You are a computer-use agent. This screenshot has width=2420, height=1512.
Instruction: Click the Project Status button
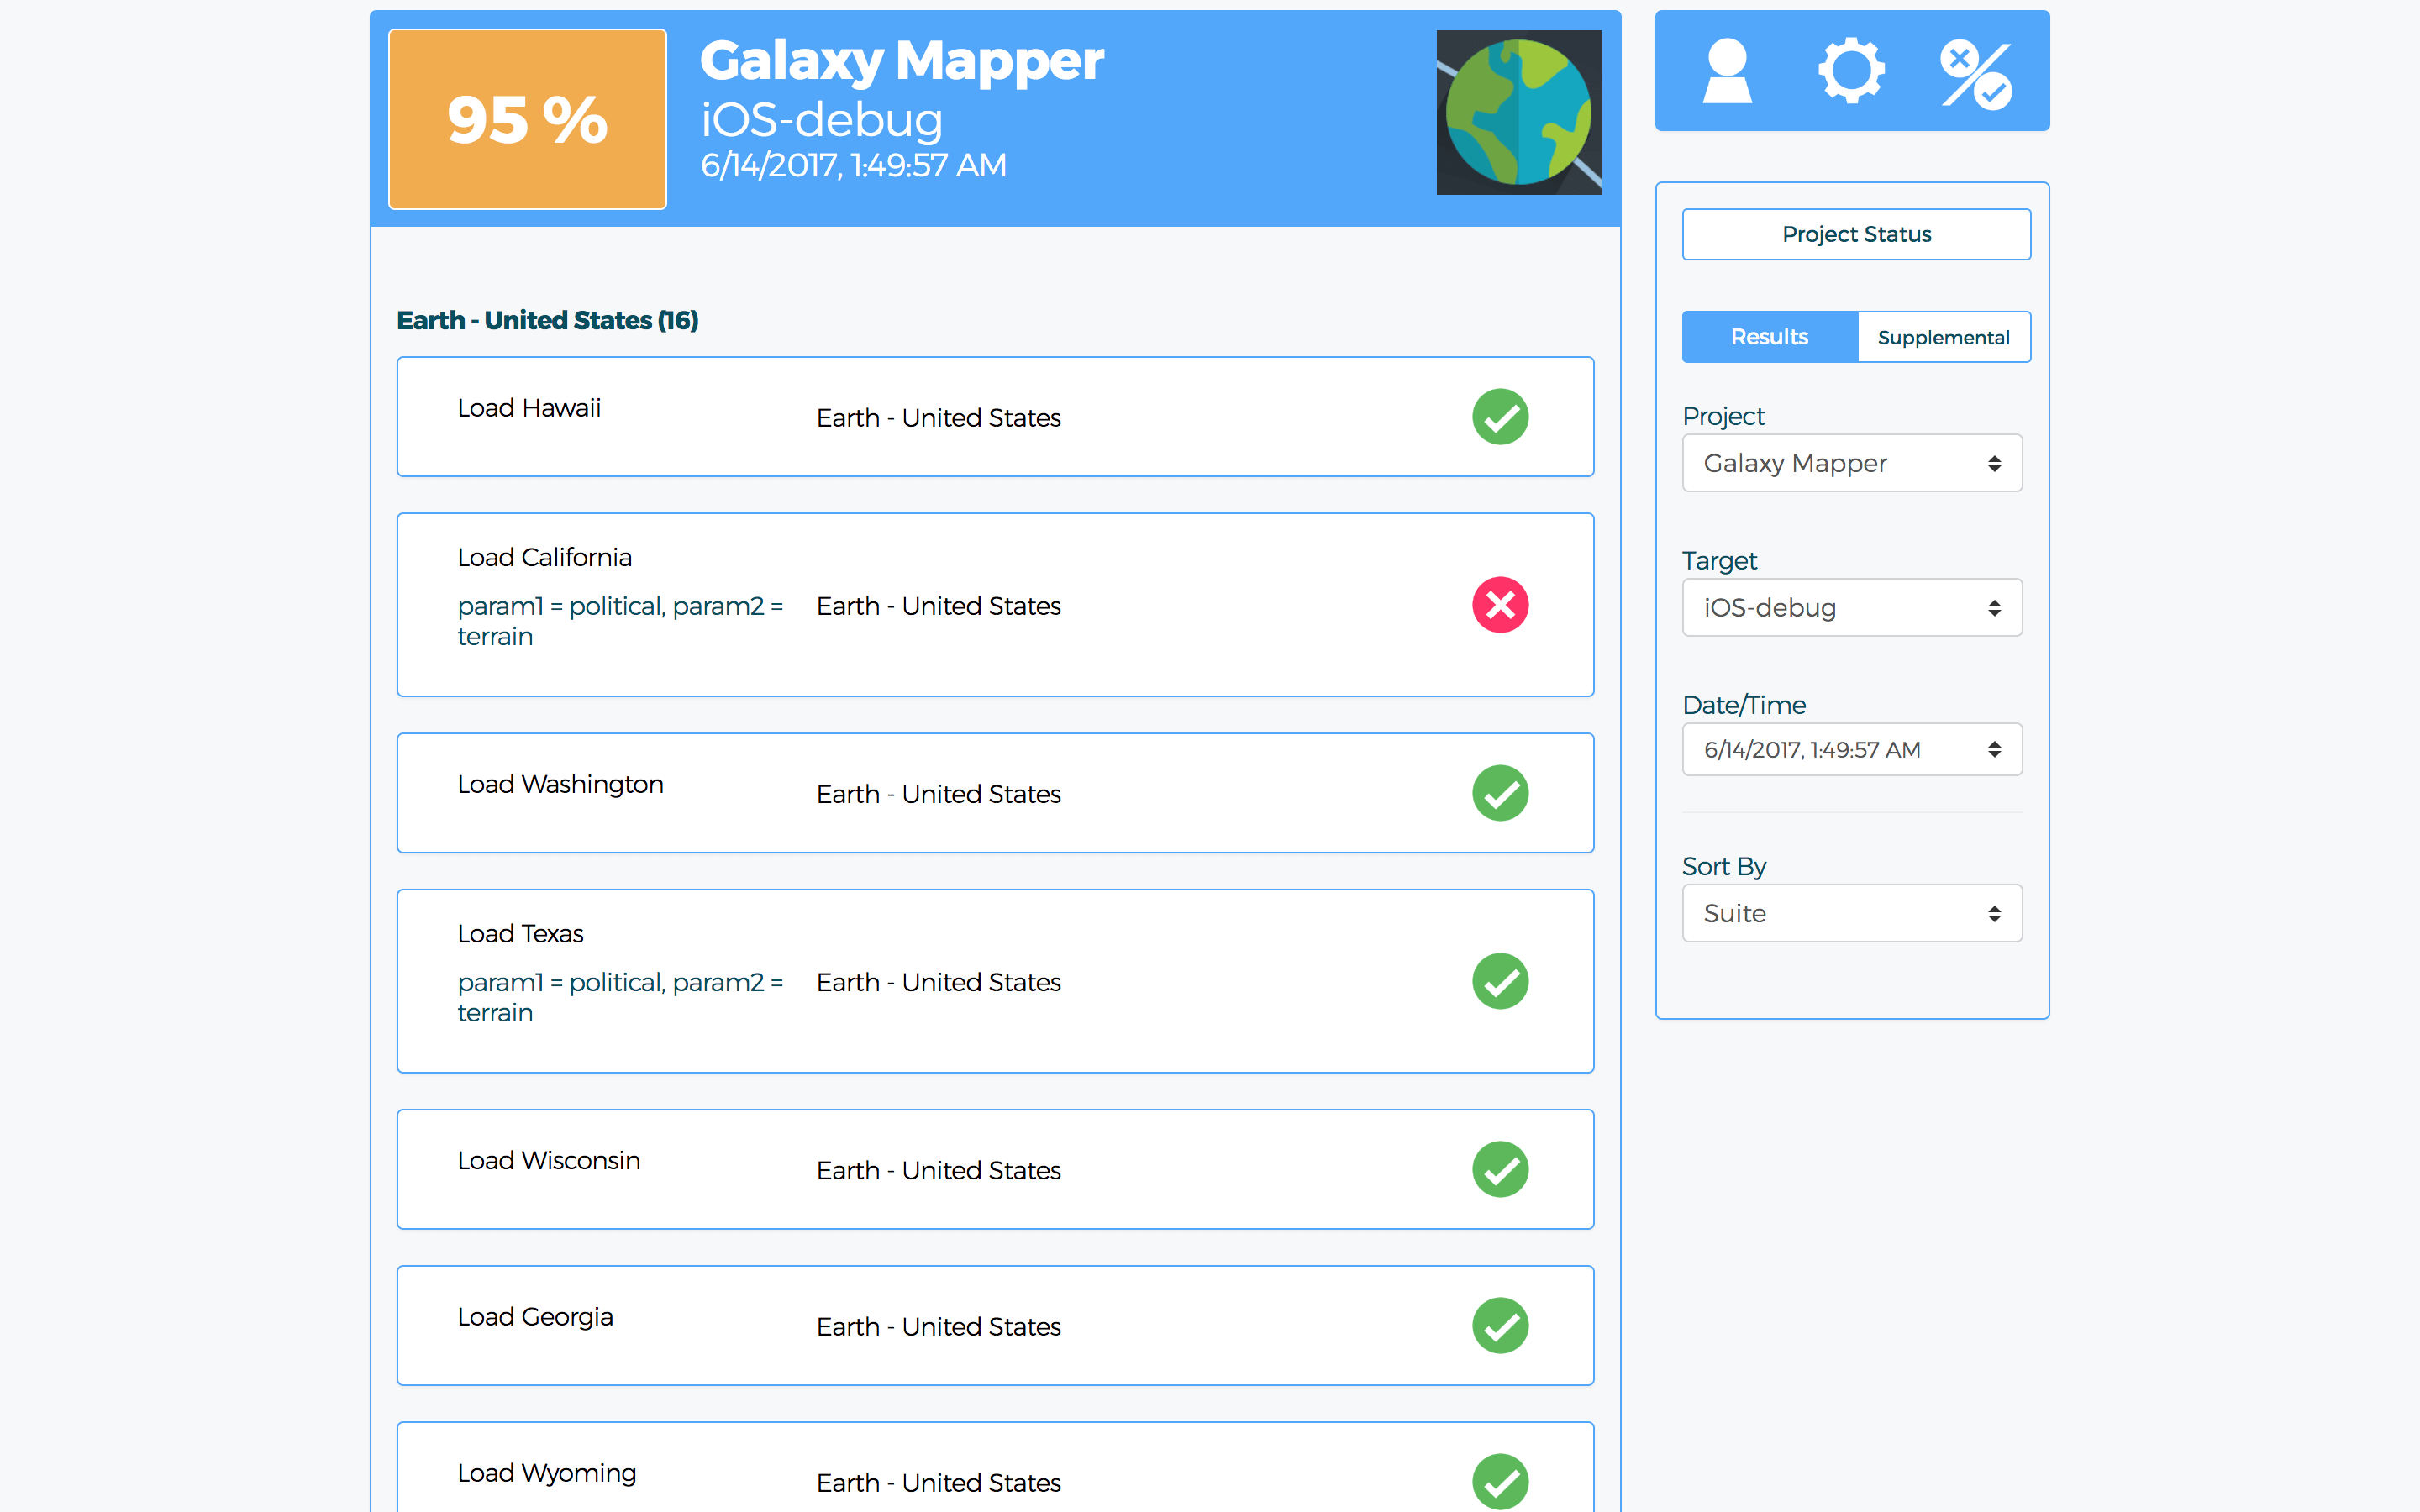coord(1856,234)
